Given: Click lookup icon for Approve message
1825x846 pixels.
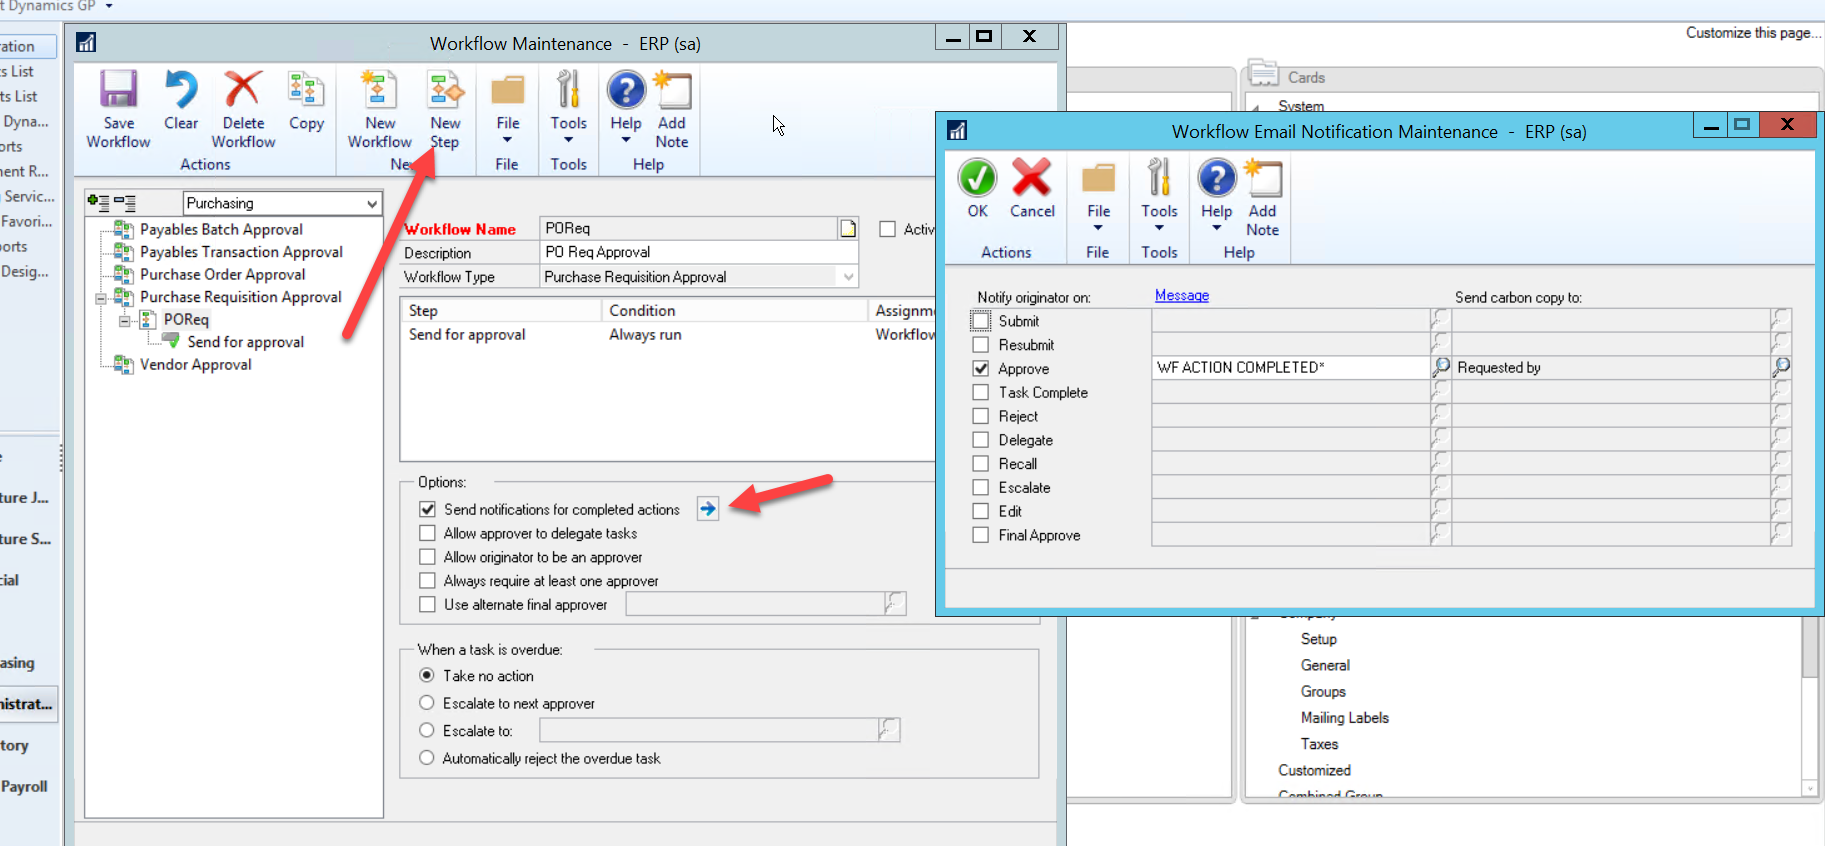Looking at the screenshot, I should click(x=1441, y=368).
